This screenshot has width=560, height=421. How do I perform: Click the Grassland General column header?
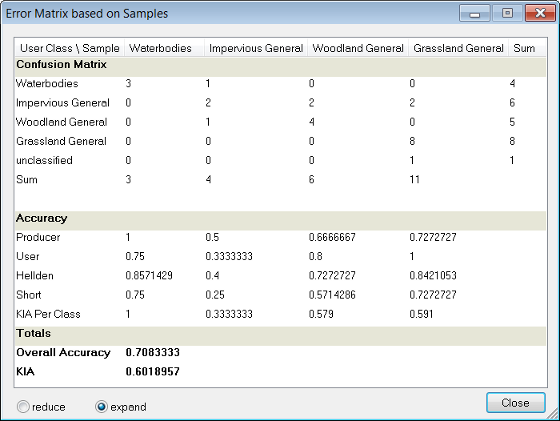click(458, 48)
